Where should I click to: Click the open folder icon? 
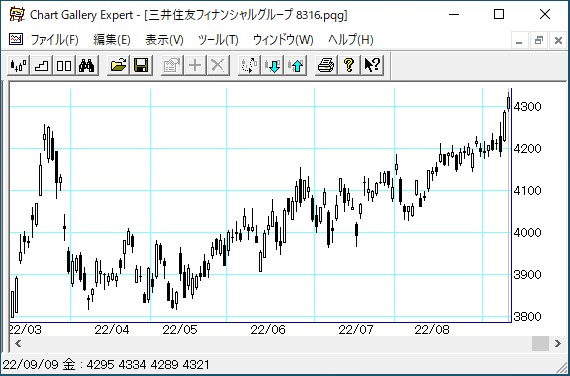point(119,66)
